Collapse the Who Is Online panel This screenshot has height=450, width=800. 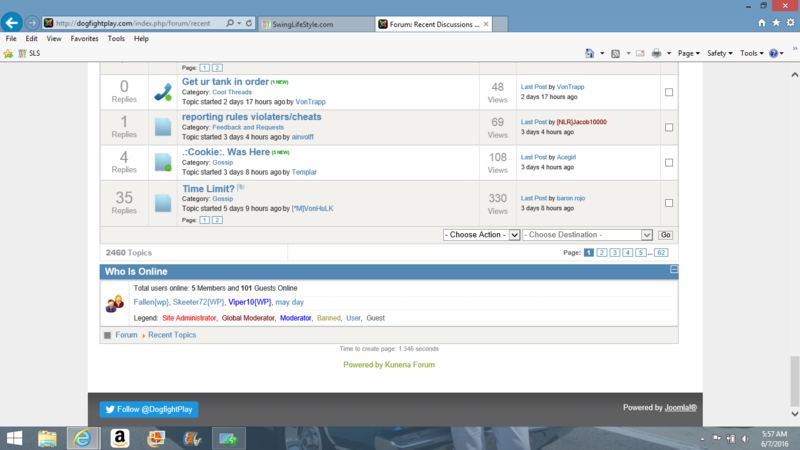(674, 270)
